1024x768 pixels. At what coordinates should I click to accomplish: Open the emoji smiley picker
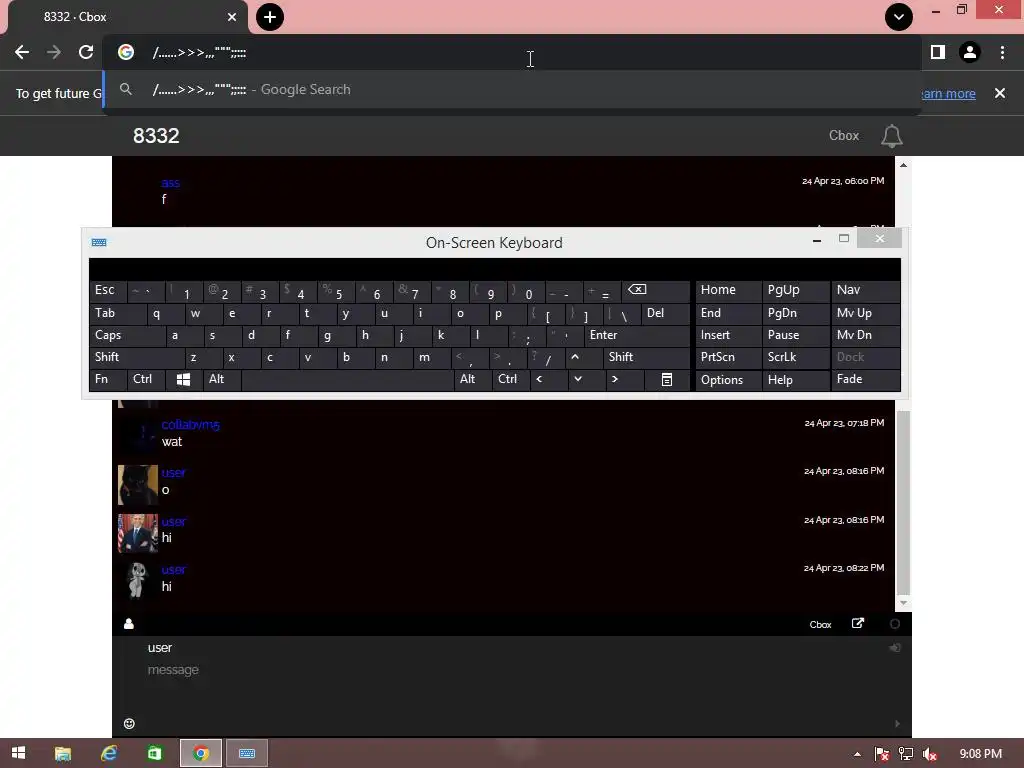tap(129, 724)
